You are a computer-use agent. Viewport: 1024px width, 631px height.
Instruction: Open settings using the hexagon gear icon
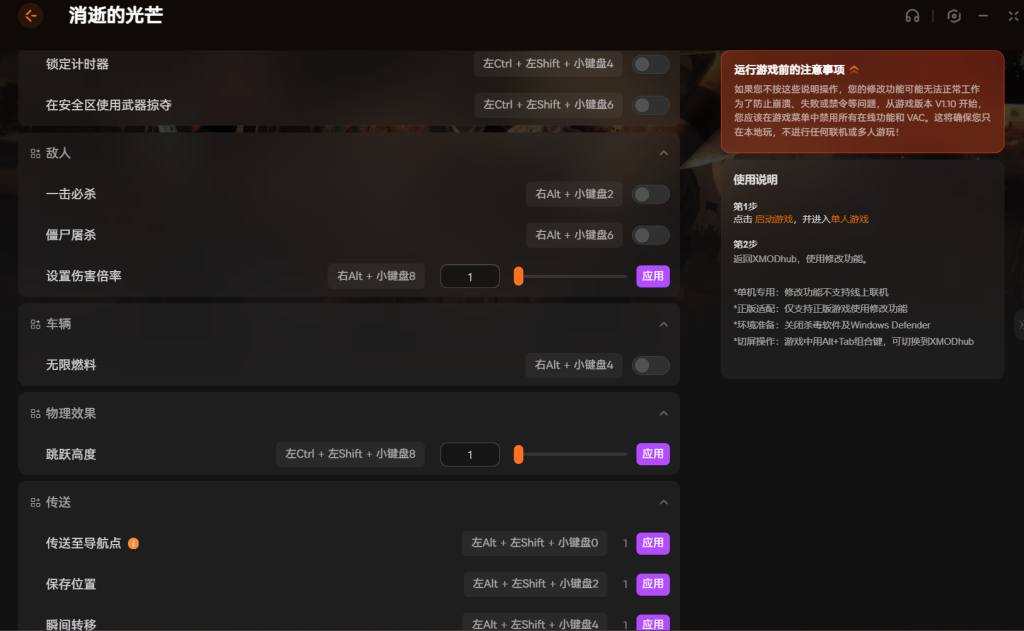click(954, 16)
